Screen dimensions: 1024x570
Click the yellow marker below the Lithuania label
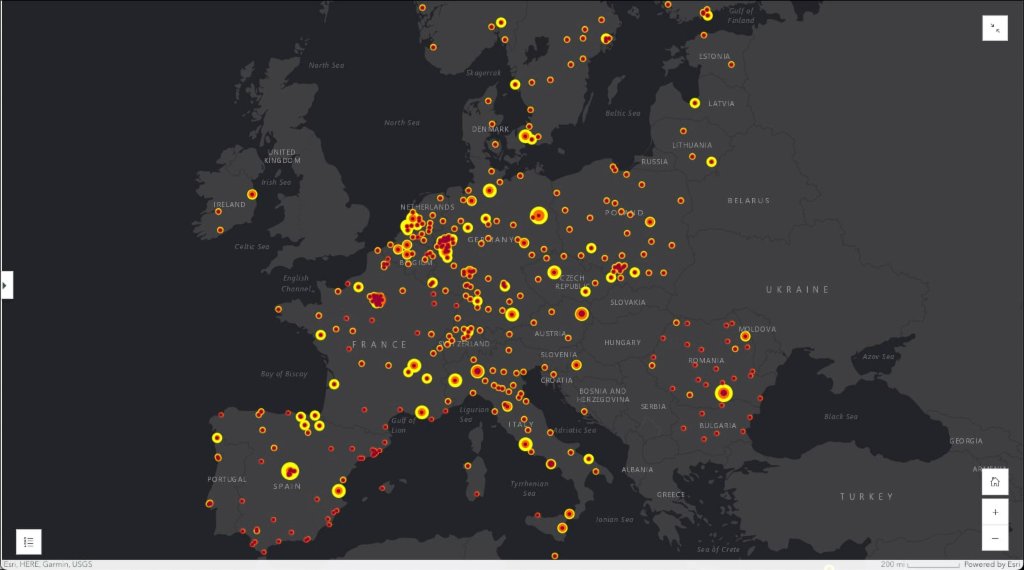pyautogui.click(x=711, y=161)
